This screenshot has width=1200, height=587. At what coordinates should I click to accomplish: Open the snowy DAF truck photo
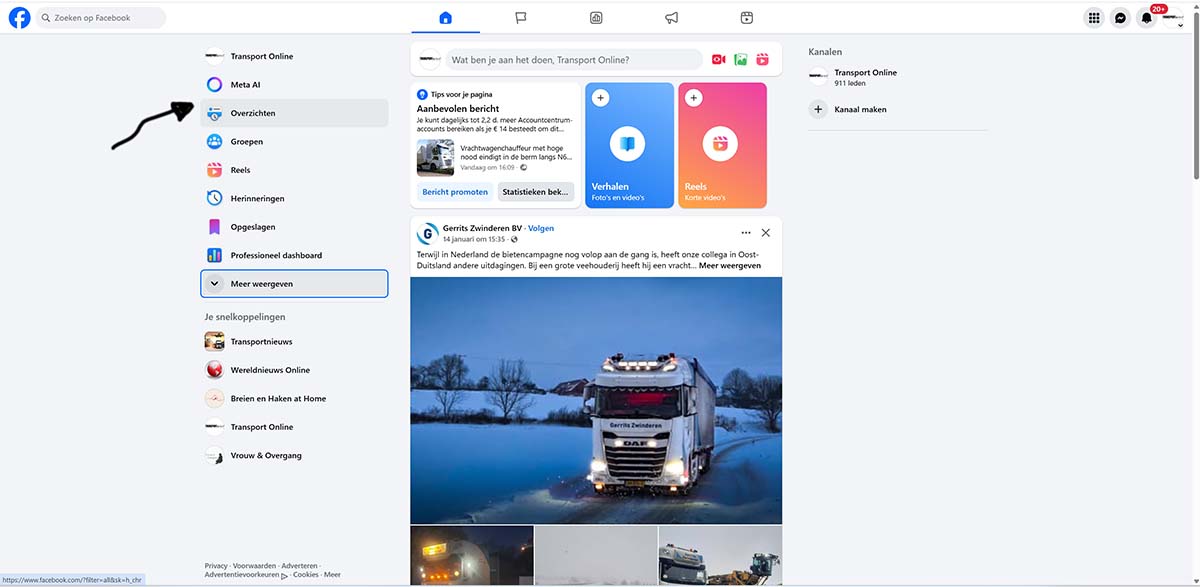(596, 400)
